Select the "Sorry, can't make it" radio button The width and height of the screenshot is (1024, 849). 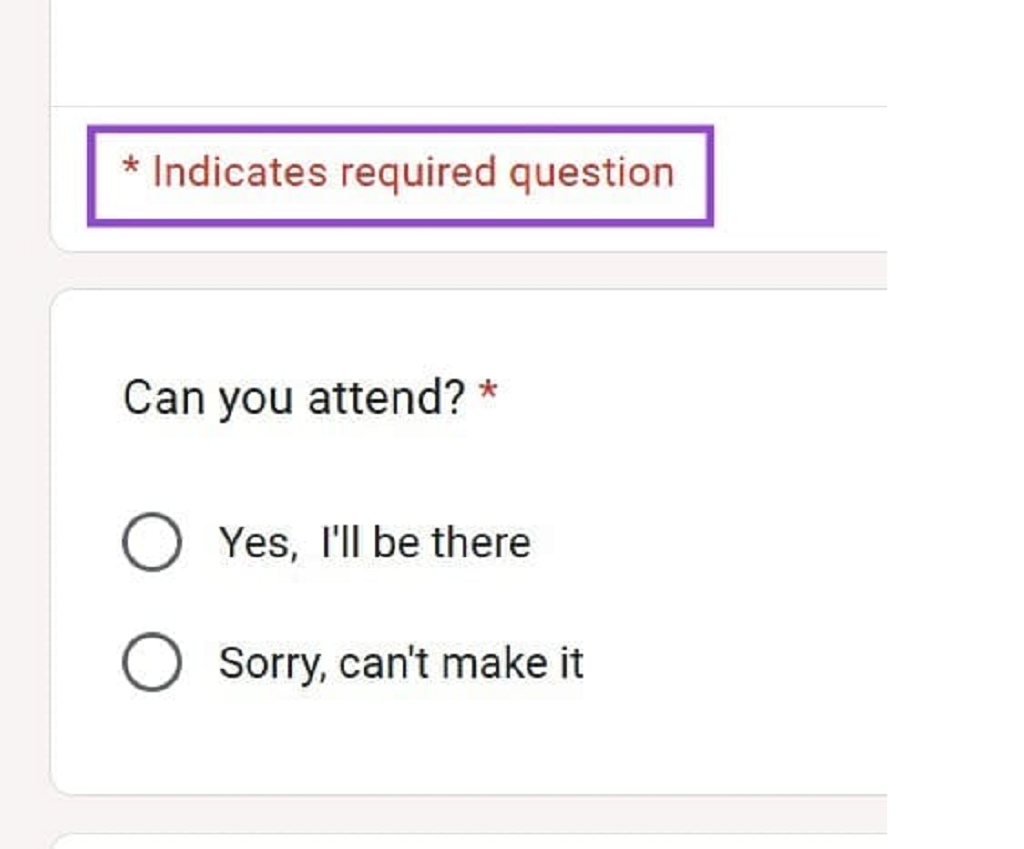pyautogui.click(x=152, y=663)
